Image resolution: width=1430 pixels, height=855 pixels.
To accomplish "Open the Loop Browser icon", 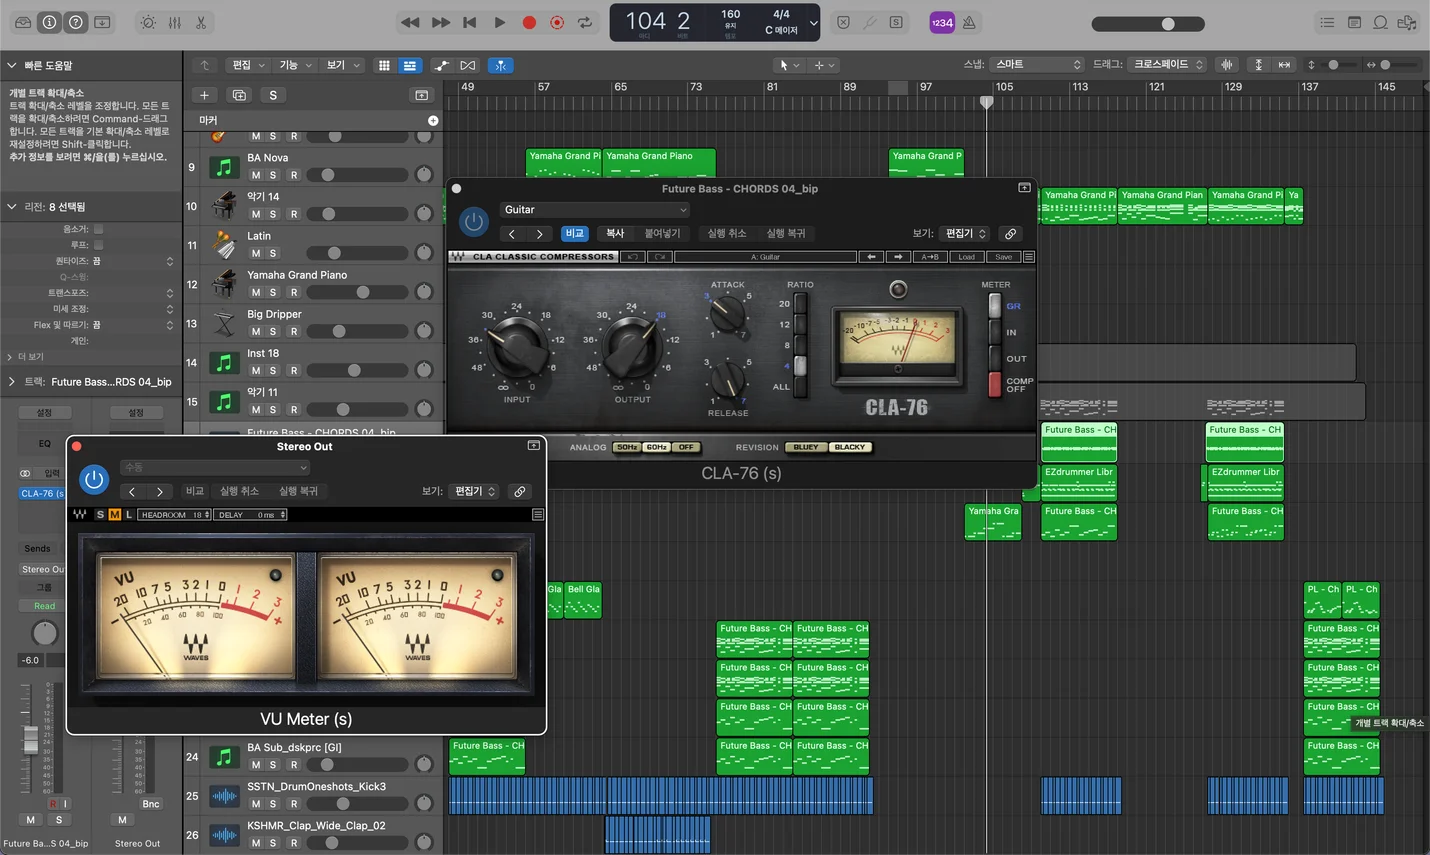I will point(1380,22).
